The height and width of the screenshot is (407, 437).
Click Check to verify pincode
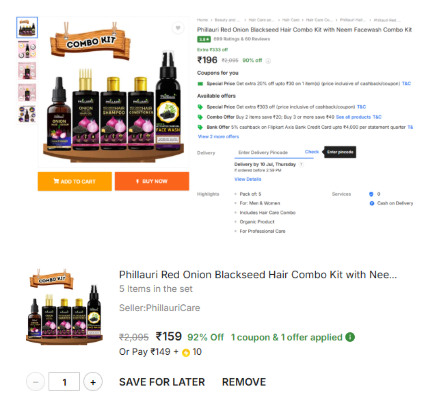pyautogui.click(x=312, y=152)
